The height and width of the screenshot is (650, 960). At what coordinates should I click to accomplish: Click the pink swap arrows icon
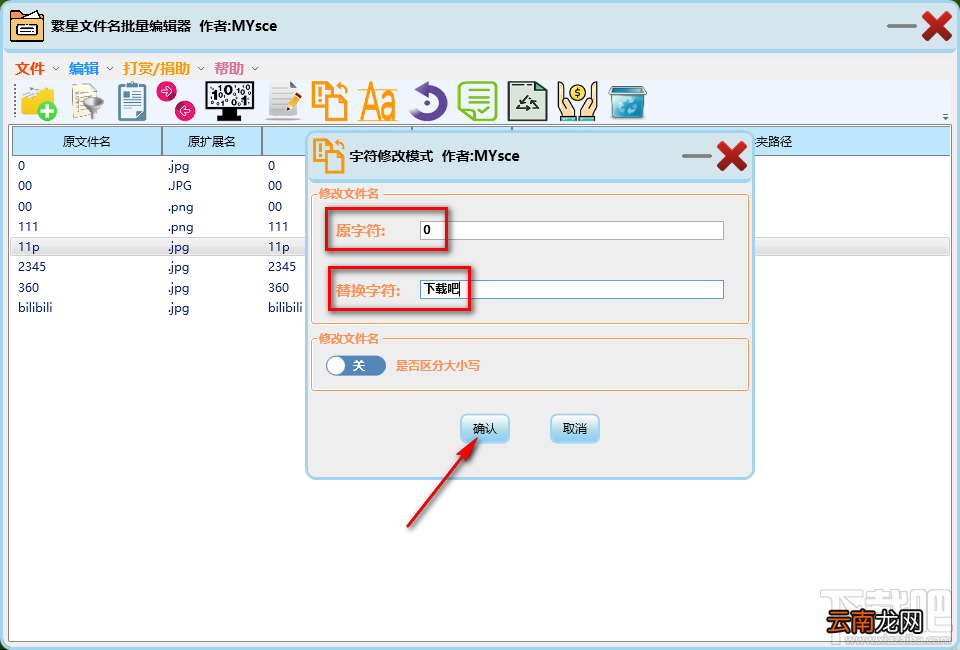[x=176, y=100]
